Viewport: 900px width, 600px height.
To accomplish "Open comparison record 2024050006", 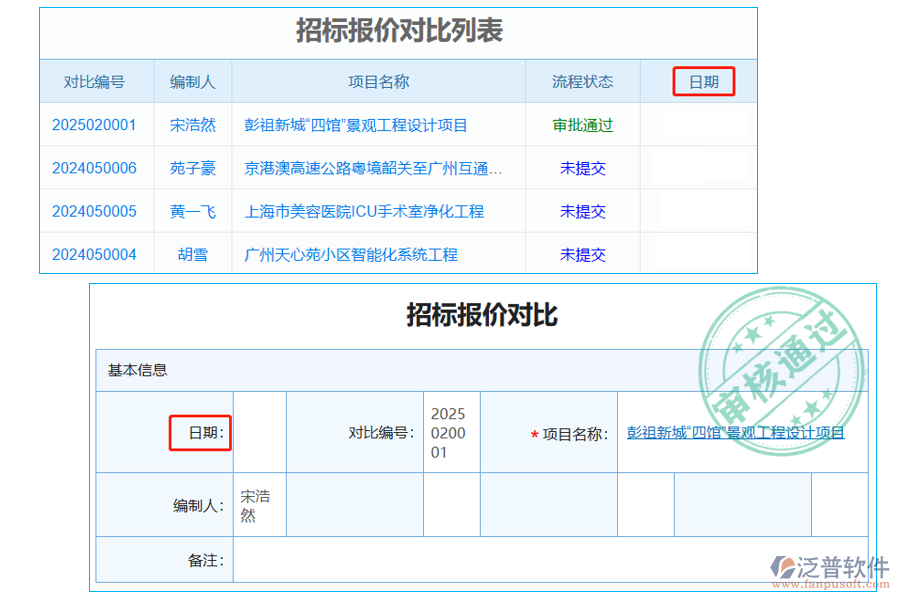I will pyautogui.click(x=96, y=168).
